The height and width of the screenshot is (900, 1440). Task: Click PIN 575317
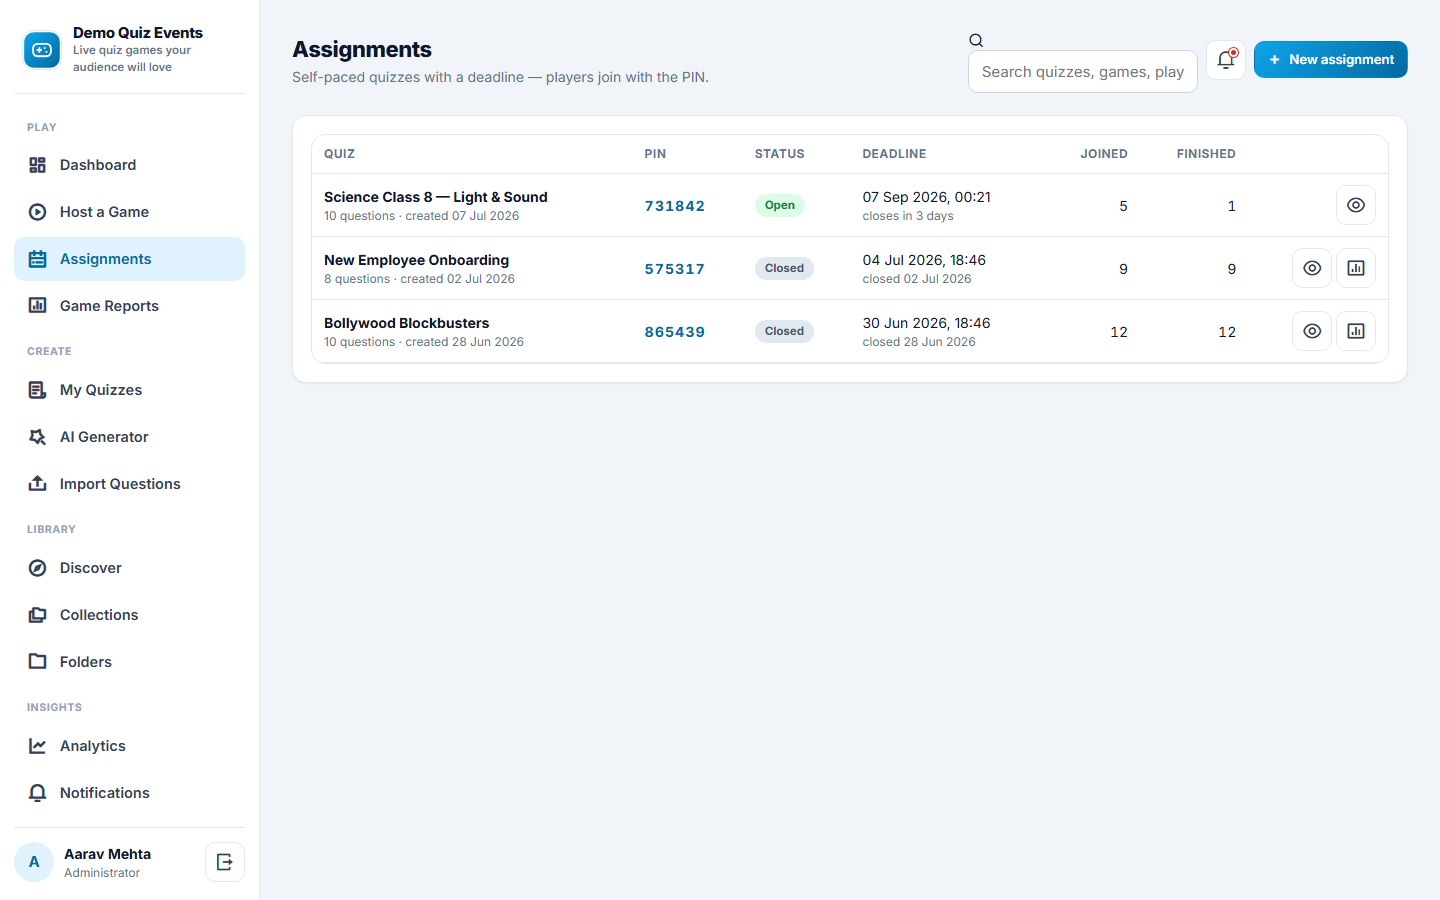click(x=675, y=269)
